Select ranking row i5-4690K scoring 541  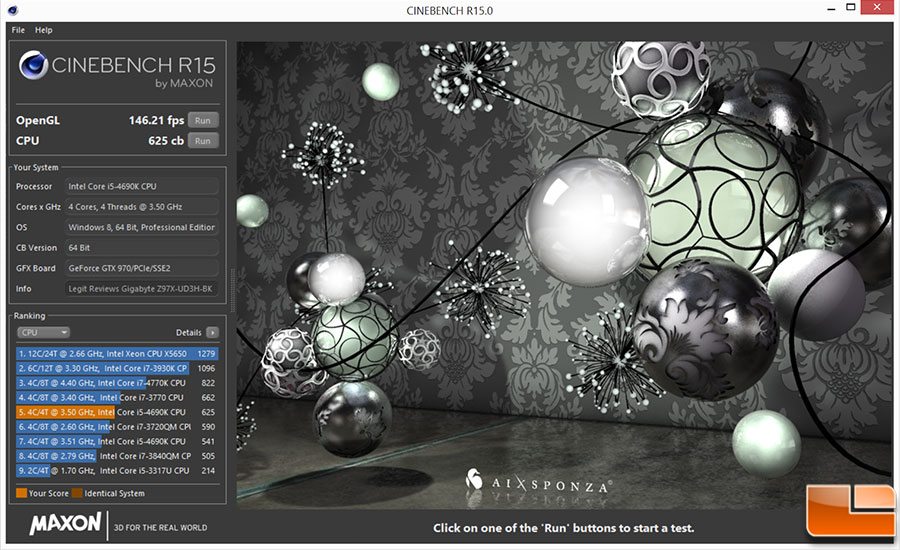(x=117, y=441)
